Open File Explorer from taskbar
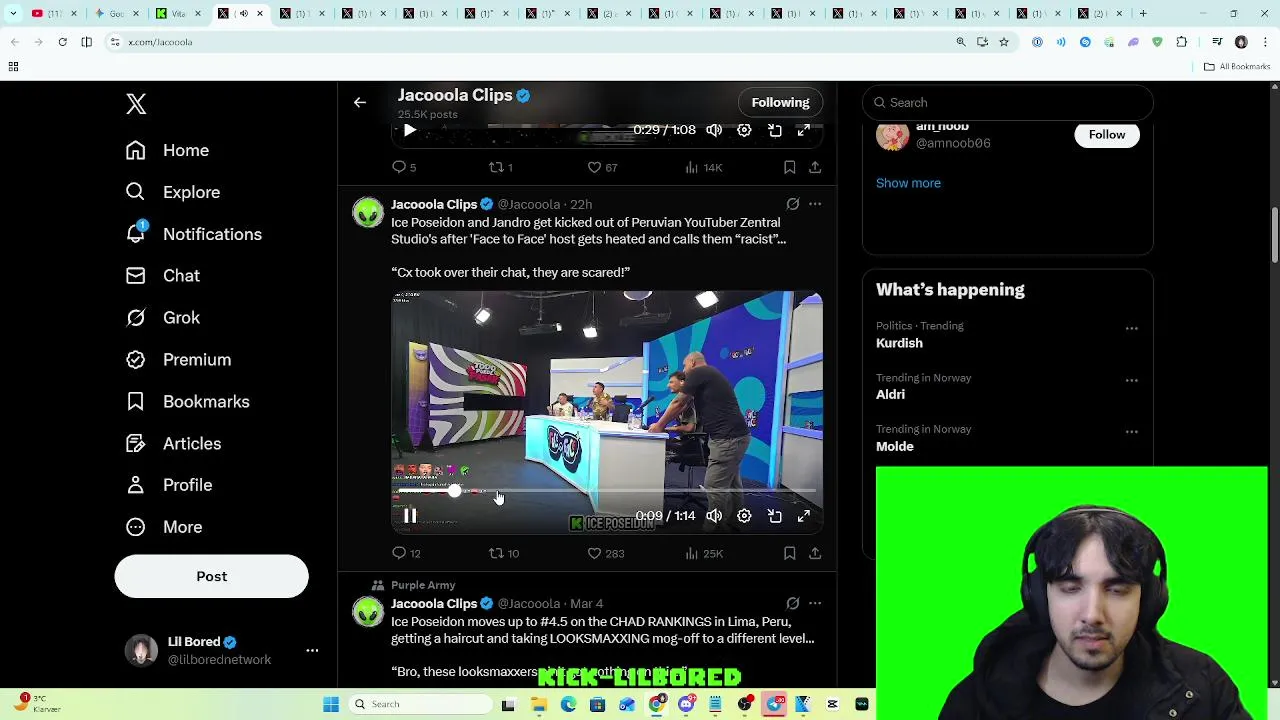The height and width of the screenshot is (720, 1280). 538,704
